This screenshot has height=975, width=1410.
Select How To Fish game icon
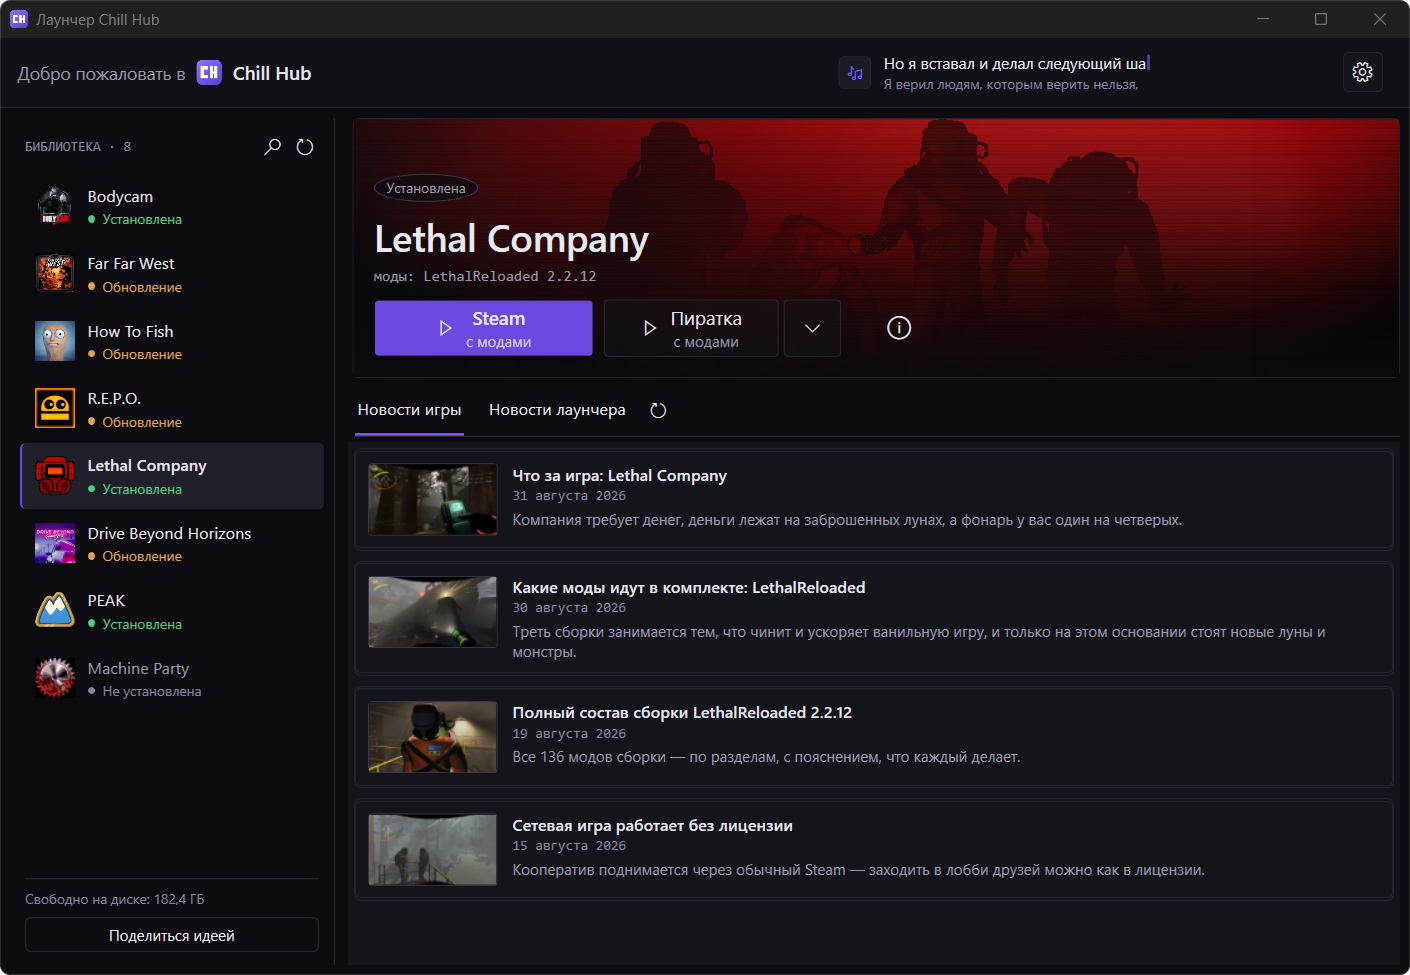(x=55, y=342)
